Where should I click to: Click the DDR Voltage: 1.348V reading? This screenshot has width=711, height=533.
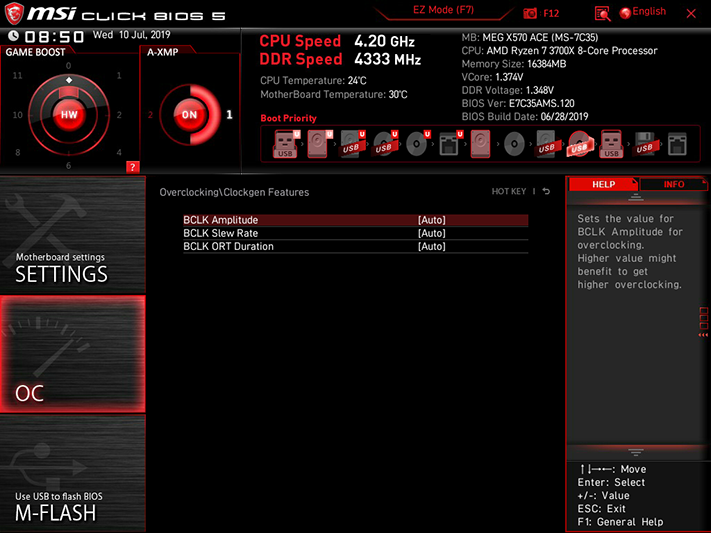507,90
